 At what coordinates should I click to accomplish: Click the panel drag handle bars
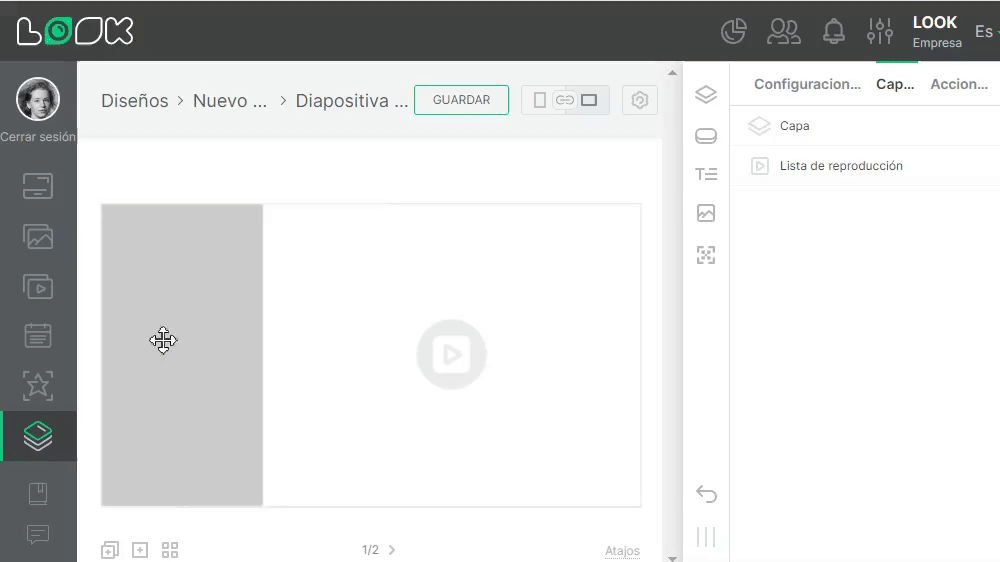click(706, 537)
